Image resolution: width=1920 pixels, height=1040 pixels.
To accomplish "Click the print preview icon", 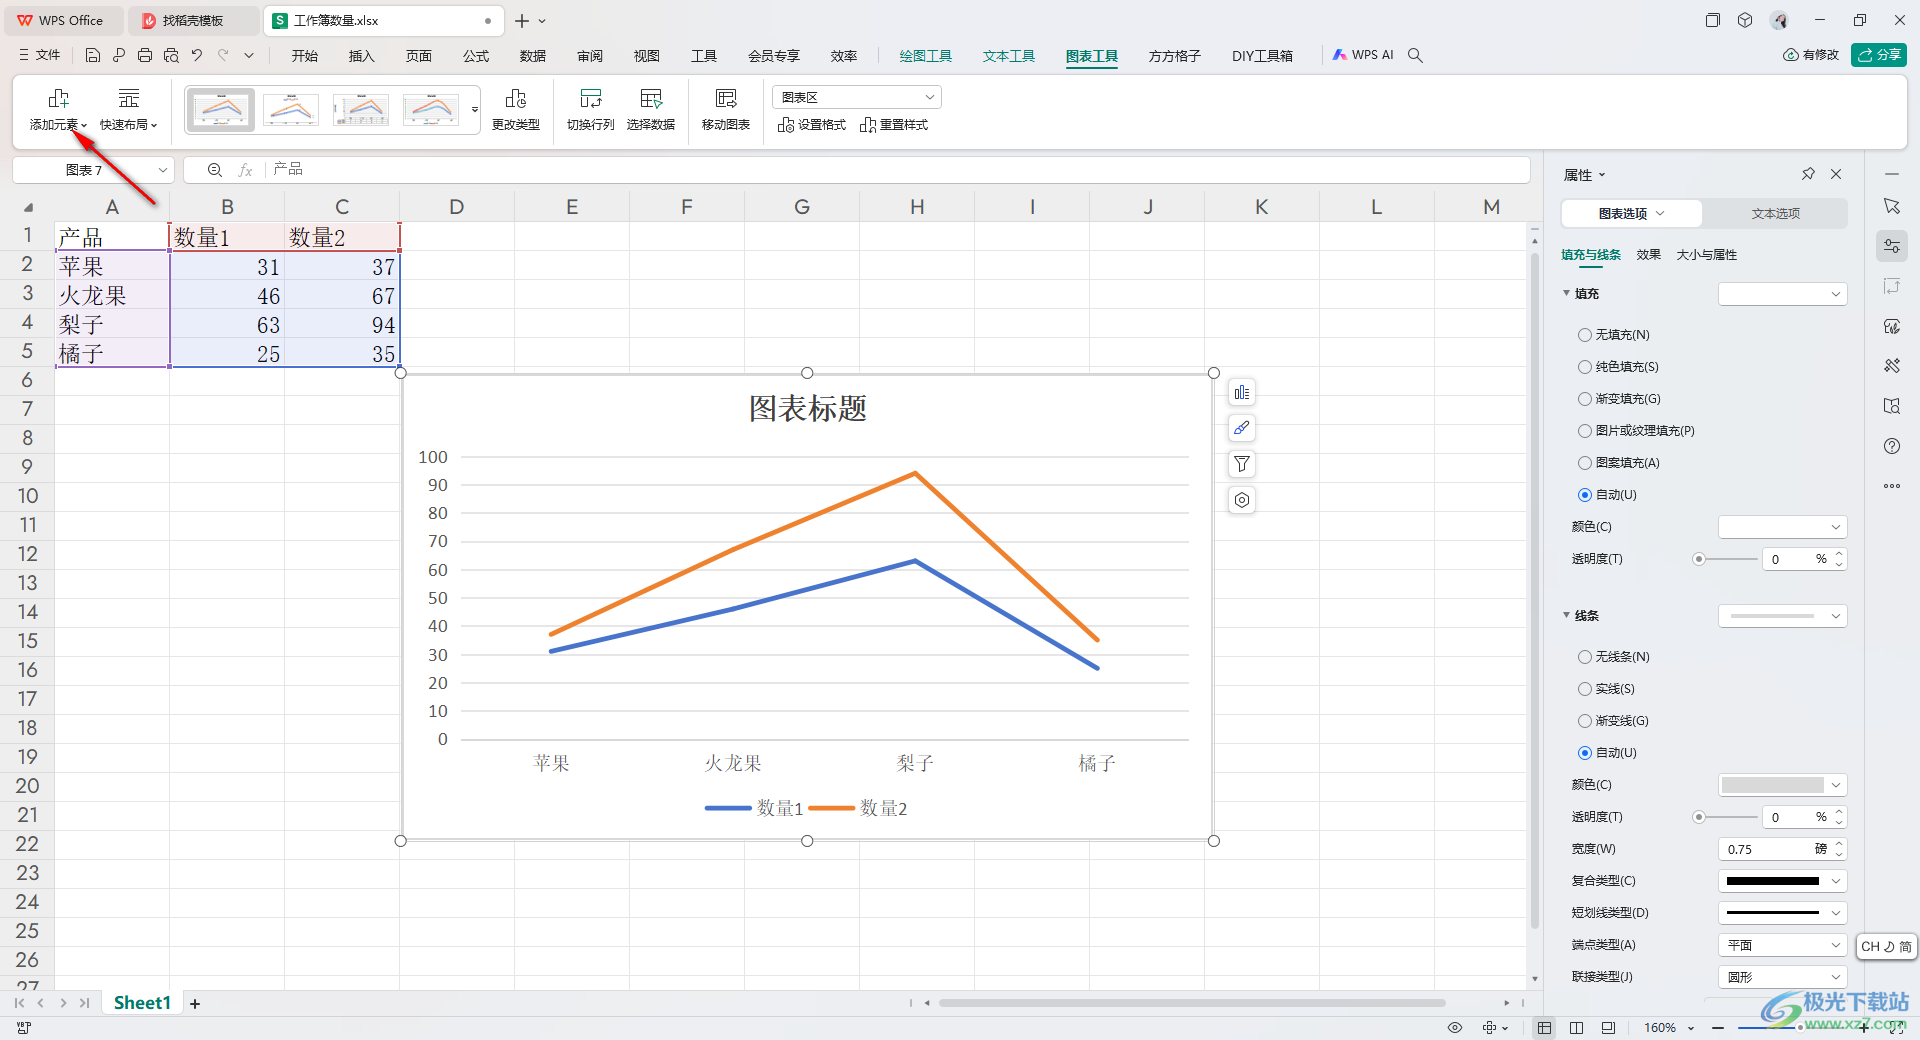I will 171,56.
